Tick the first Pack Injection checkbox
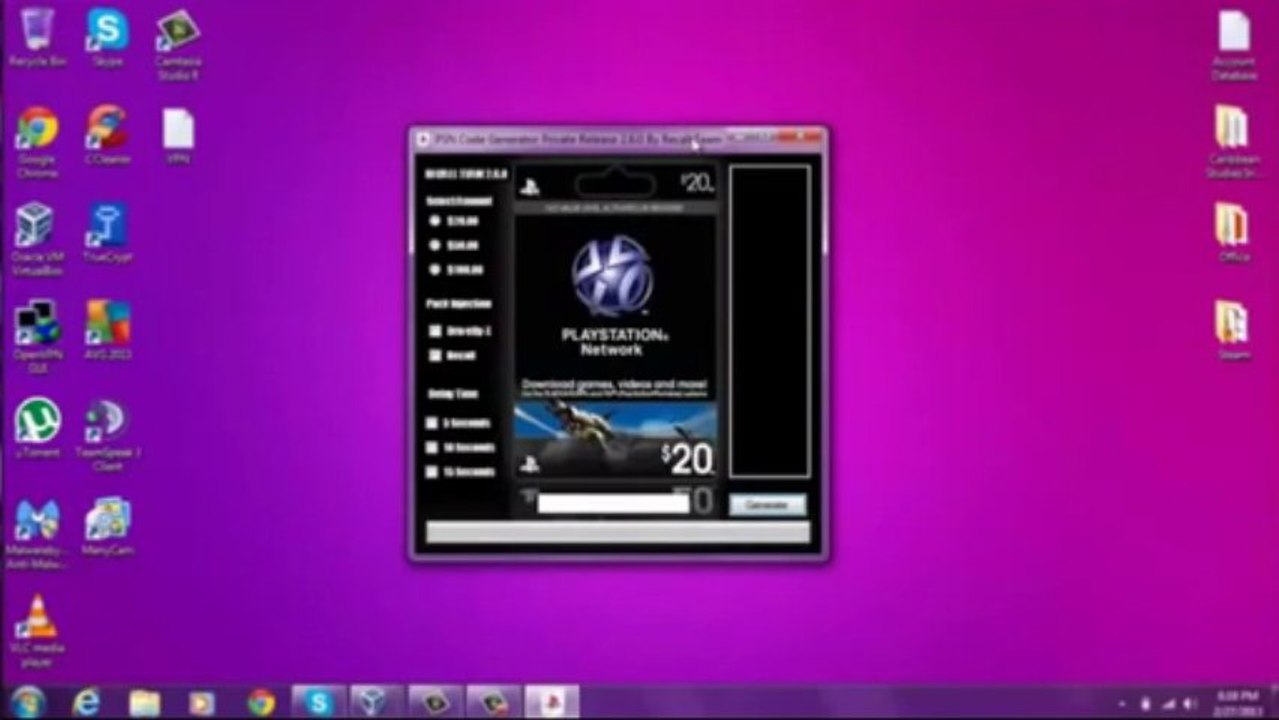1279x720 pixels. tap(435, 331)
